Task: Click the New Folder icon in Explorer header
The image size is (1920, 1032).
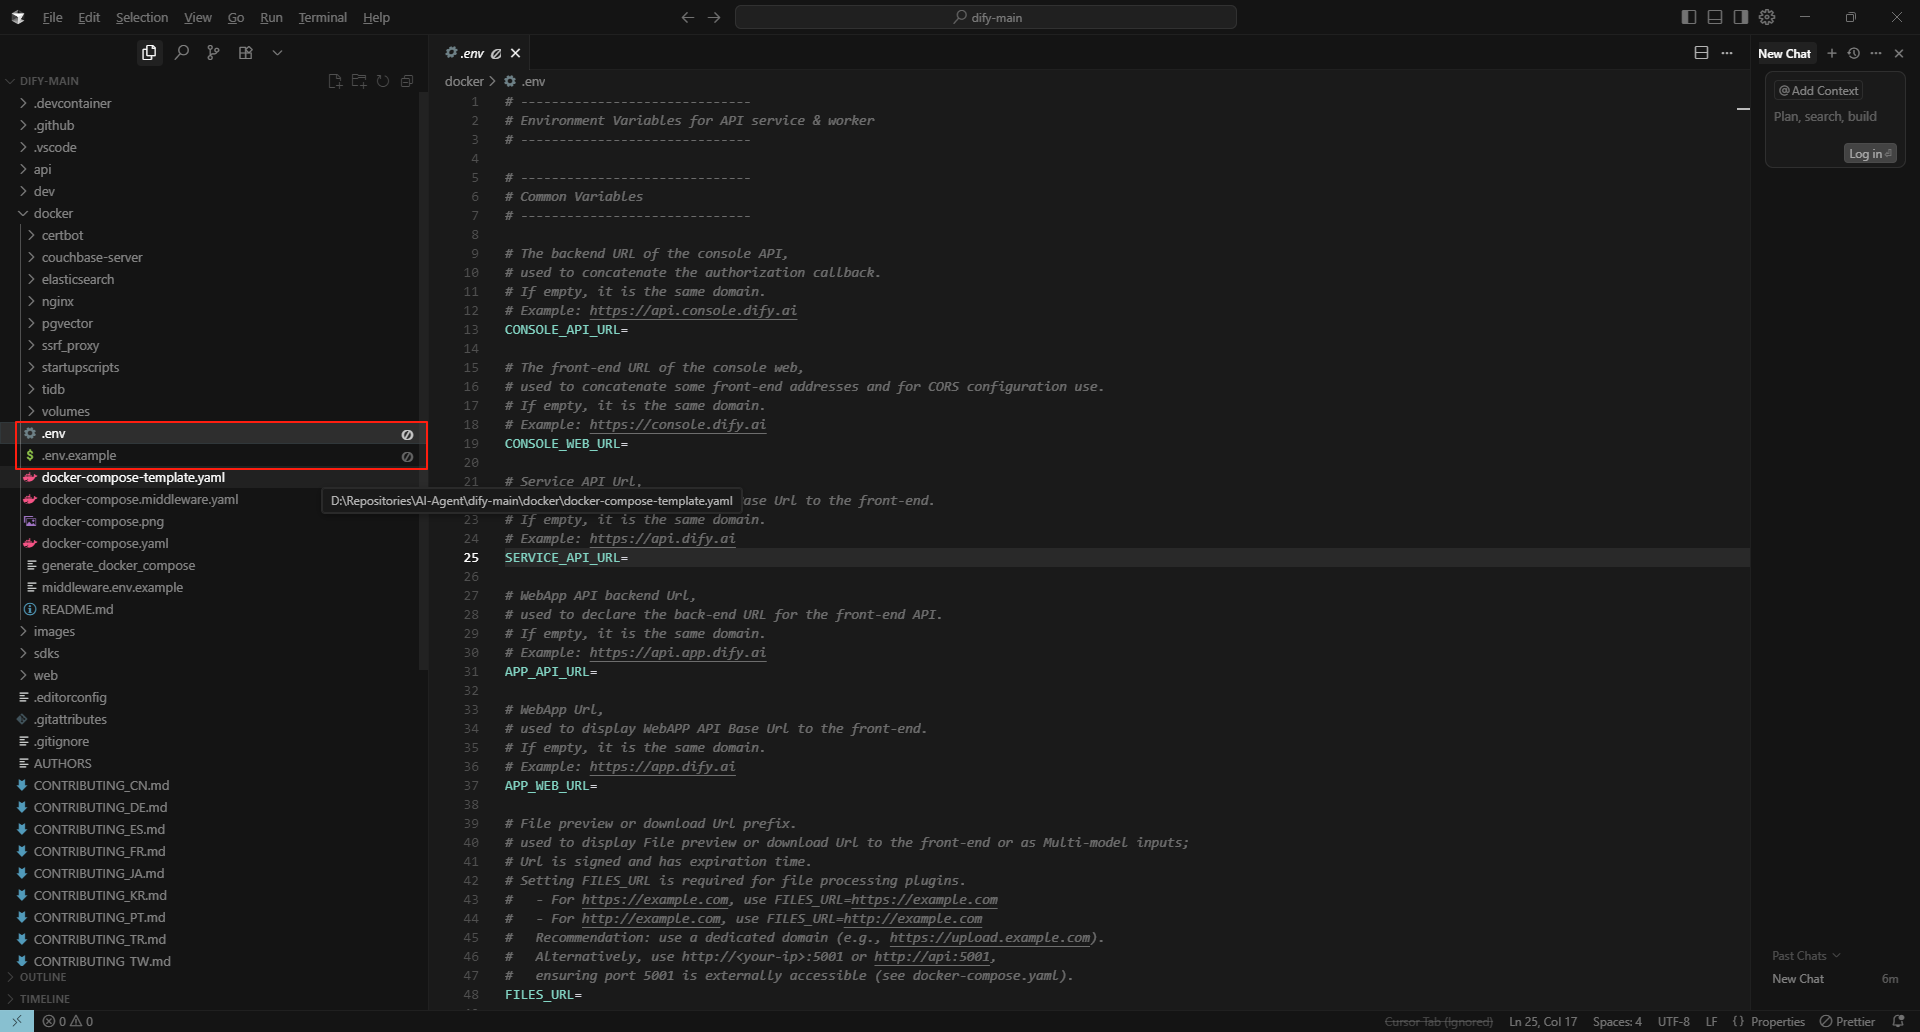Action: (359, 81)
